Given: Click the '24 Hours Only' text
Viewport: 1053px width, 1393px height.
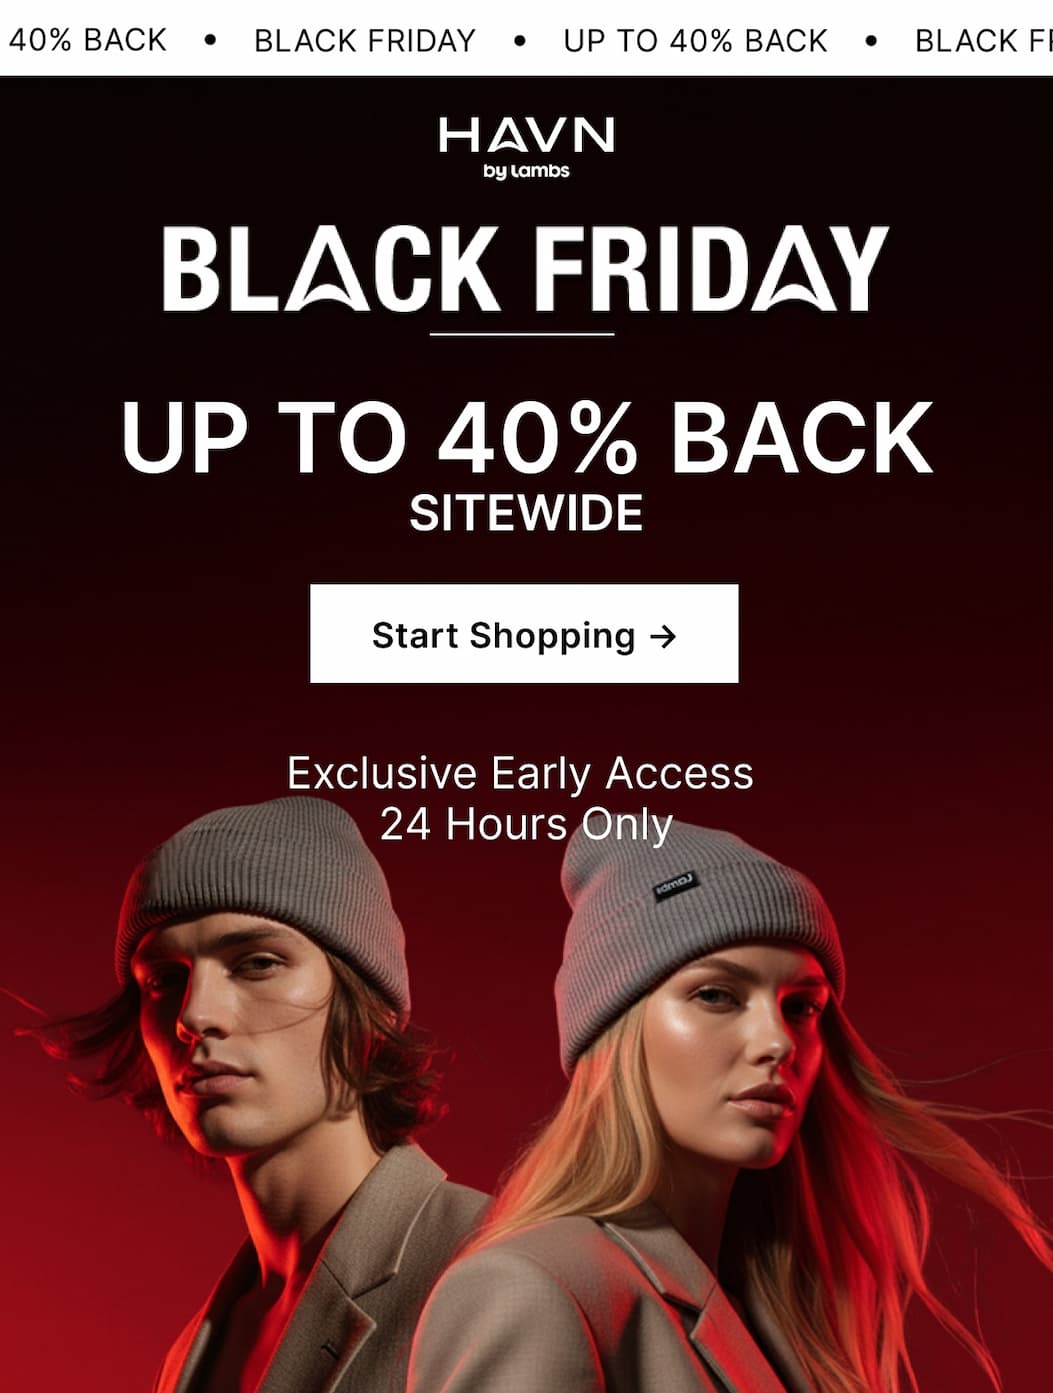Looking at the screenshot, I should [526, 825].
